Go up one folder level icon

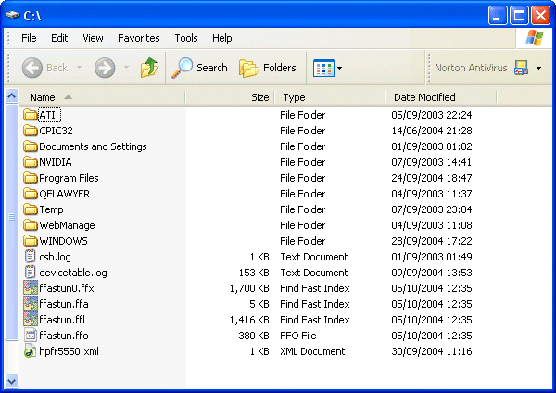[x=149, y=67]
